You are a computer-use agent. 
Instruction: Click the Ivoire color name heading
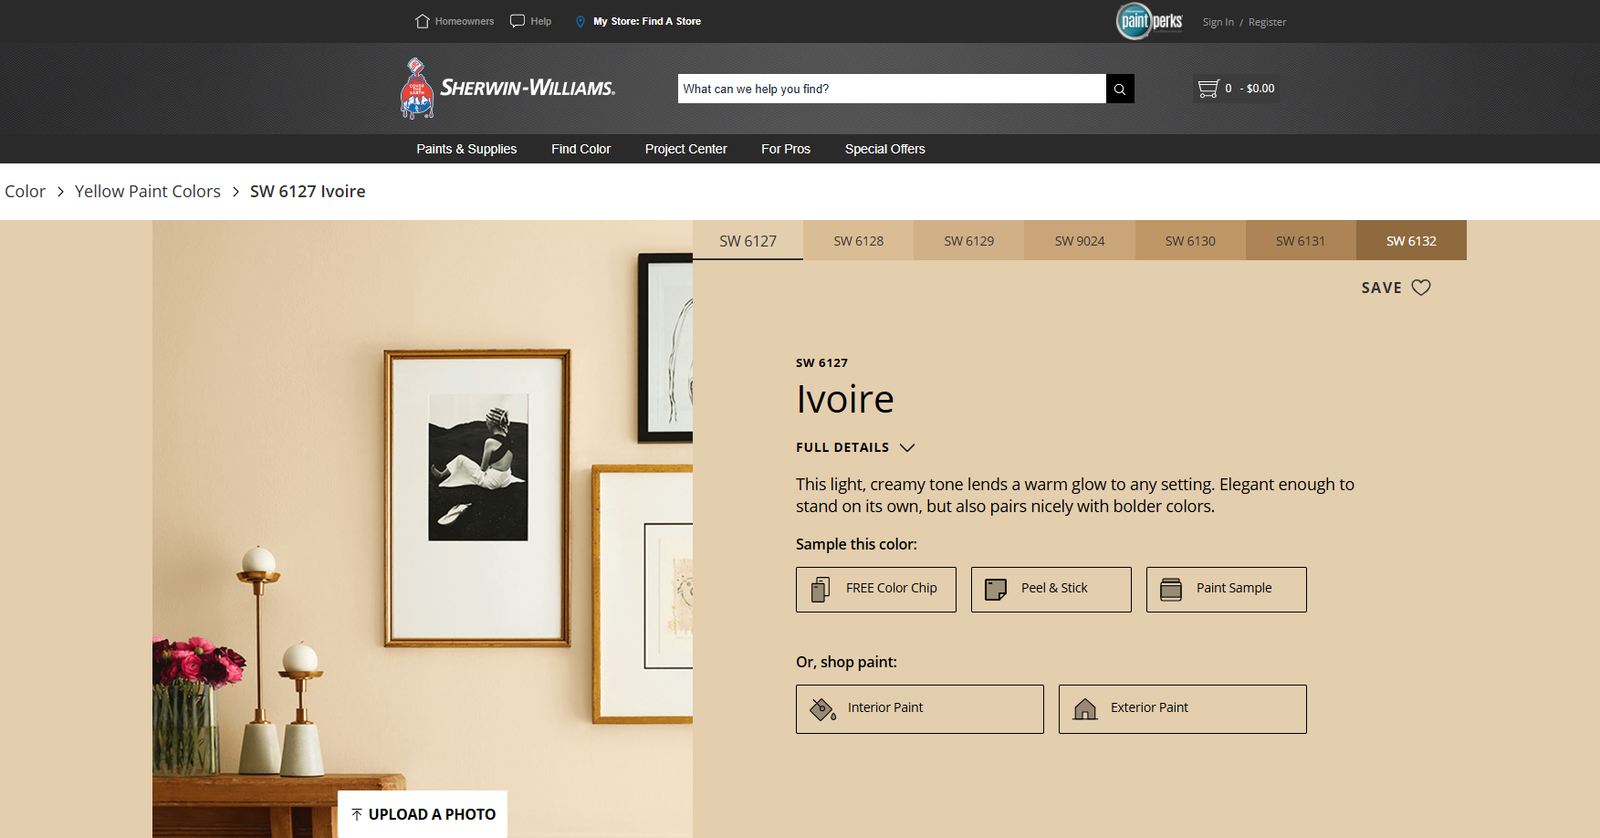(x=845, y=400)
